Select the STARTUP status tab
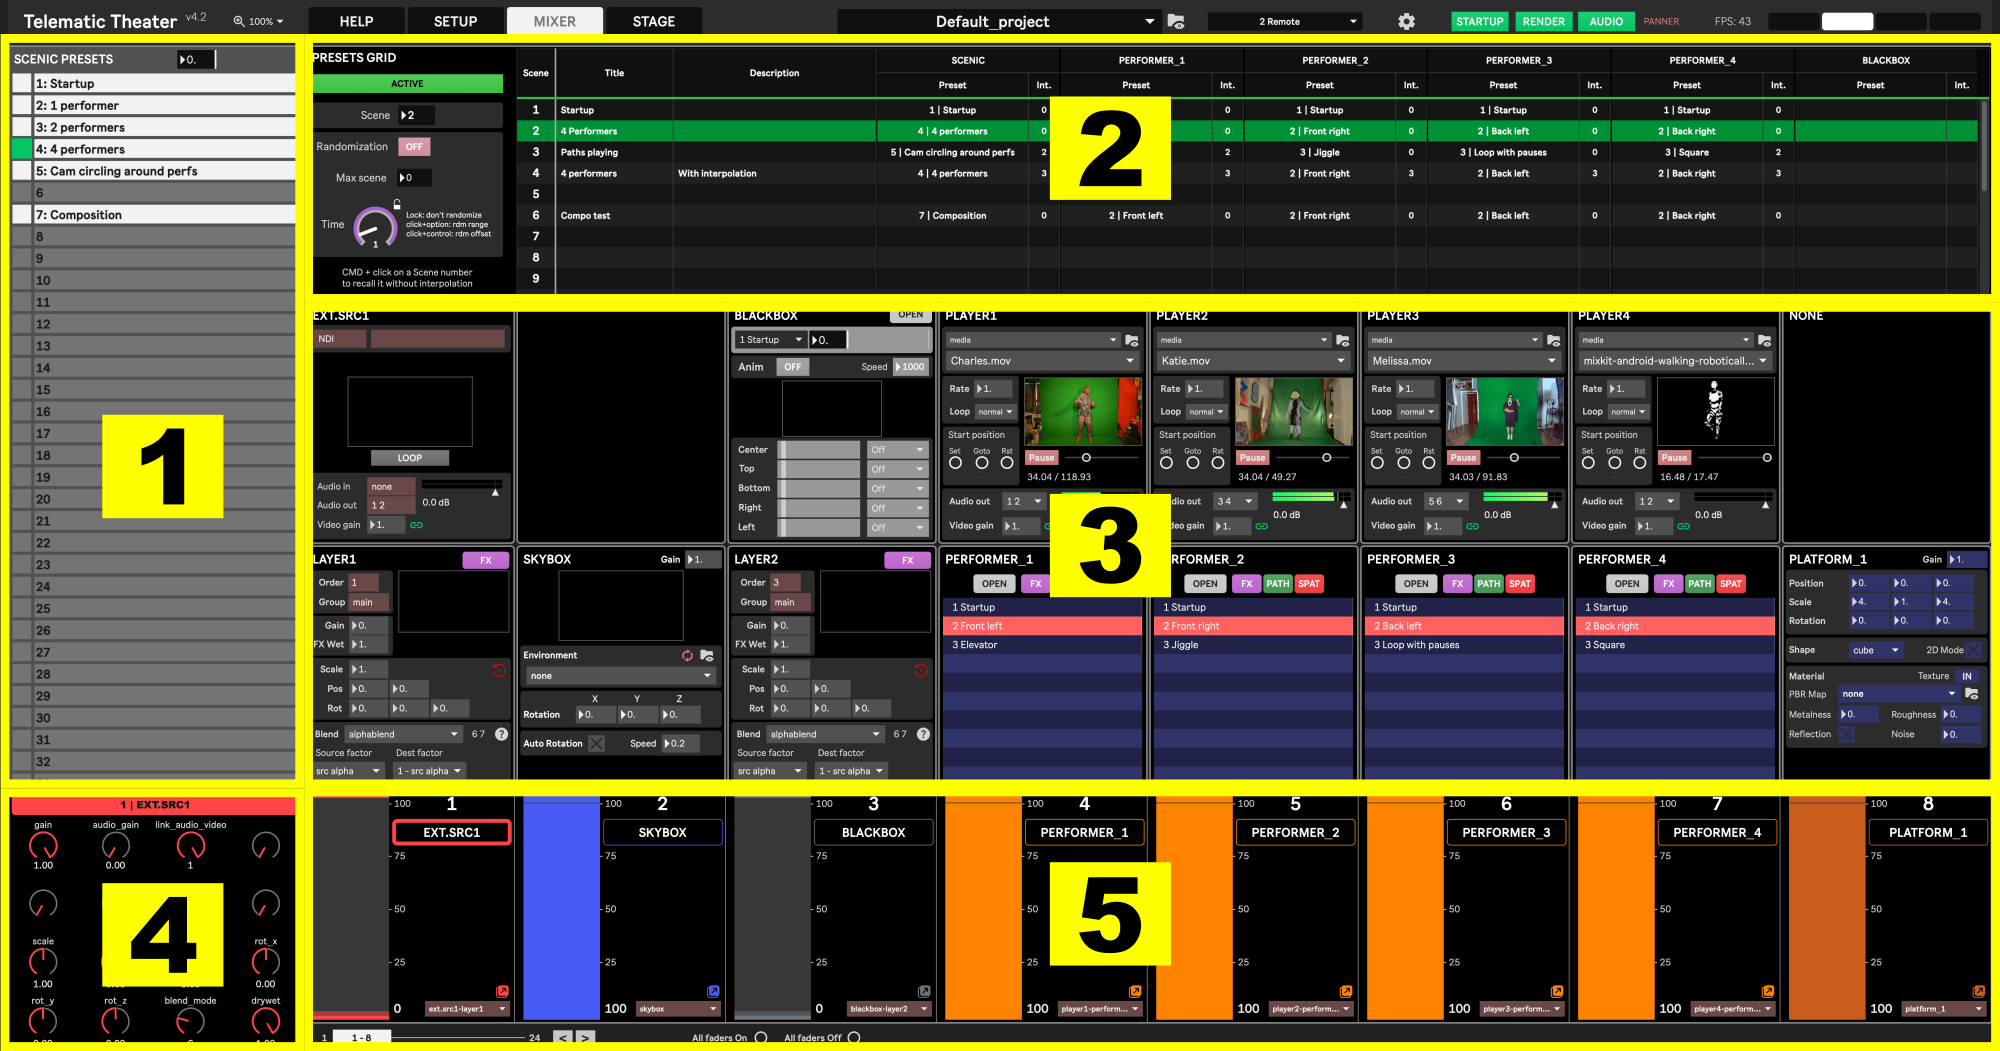 [1479, 21]
